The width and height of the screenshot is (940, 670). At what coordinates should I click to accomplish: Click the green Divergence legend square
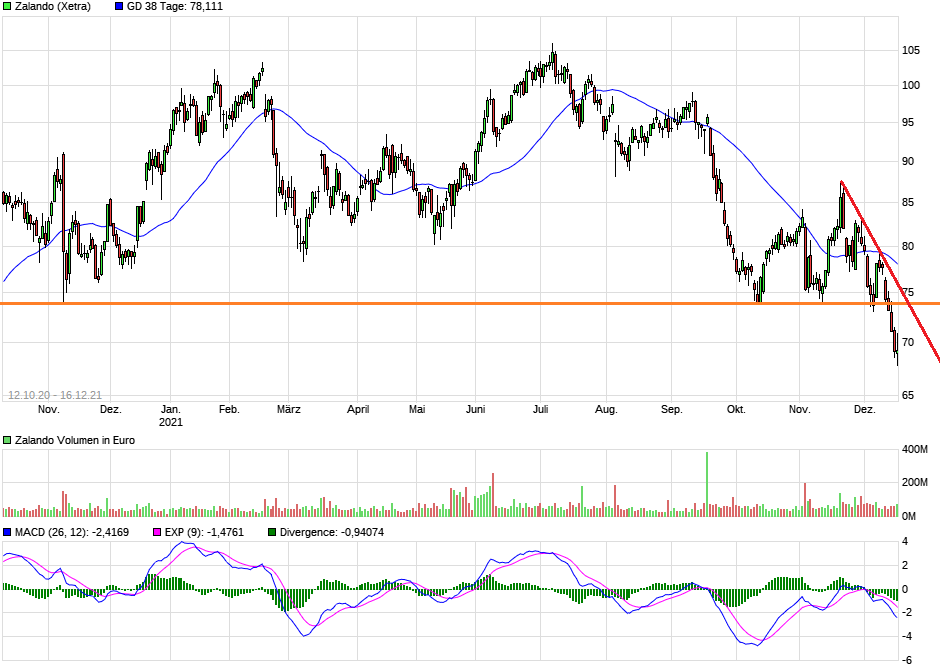(272, 532)
